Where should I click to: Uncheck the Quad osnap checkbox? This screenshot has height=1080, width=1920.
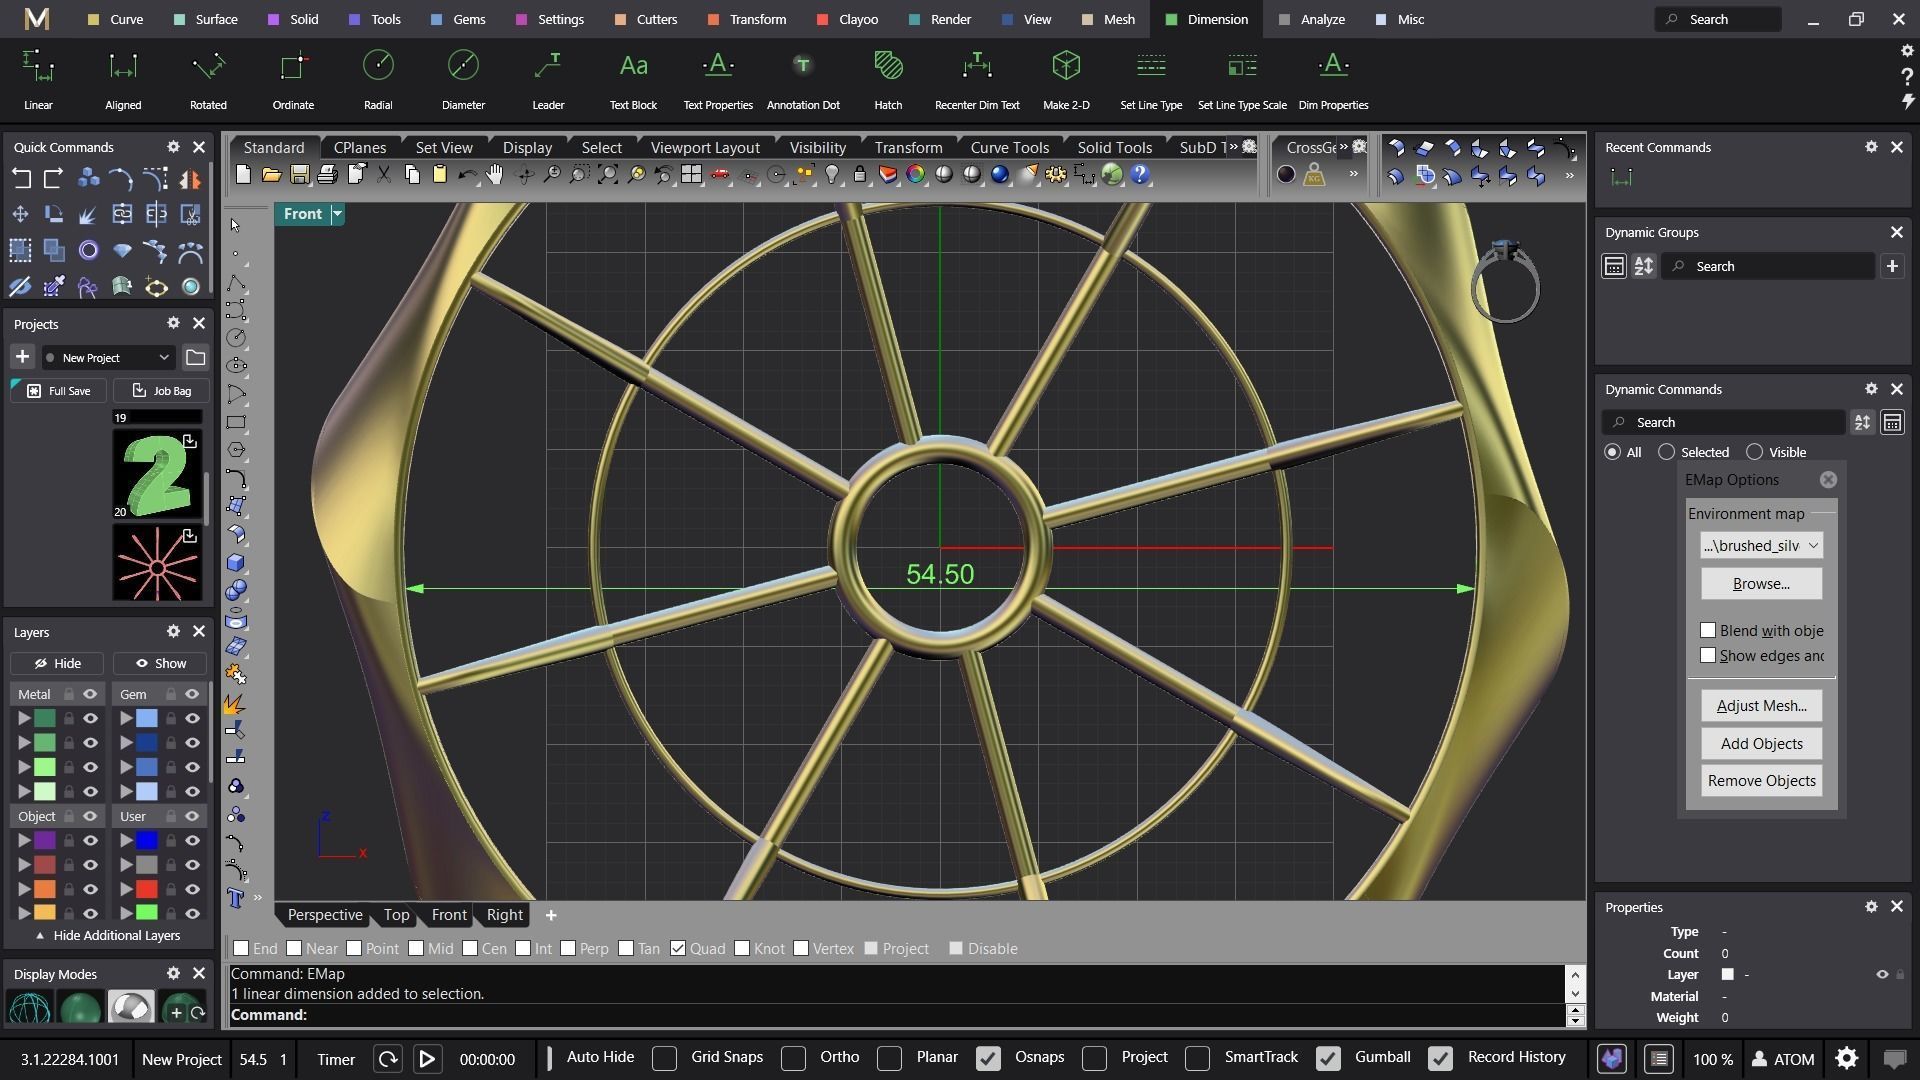678,948
